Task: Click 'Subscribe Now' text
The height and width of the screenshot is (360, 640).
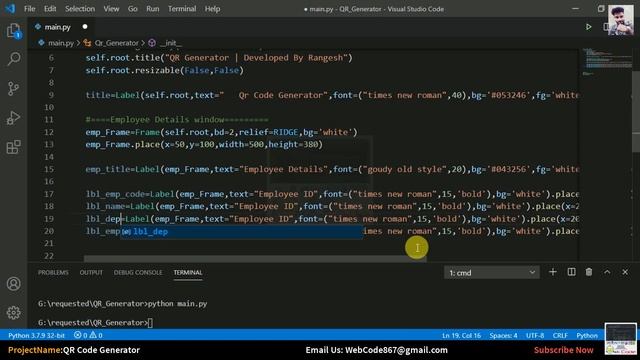Action: pos(563,350)
